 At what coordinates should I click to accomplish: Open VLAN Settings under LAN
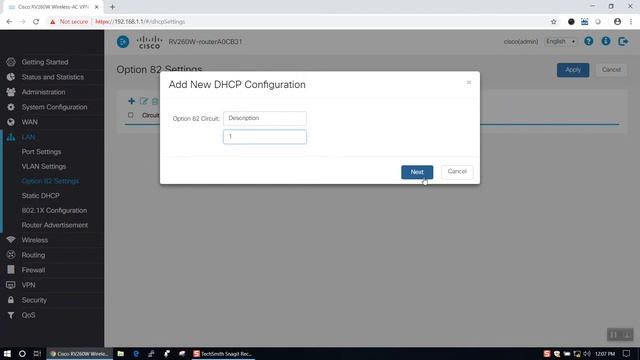(44, 167)
